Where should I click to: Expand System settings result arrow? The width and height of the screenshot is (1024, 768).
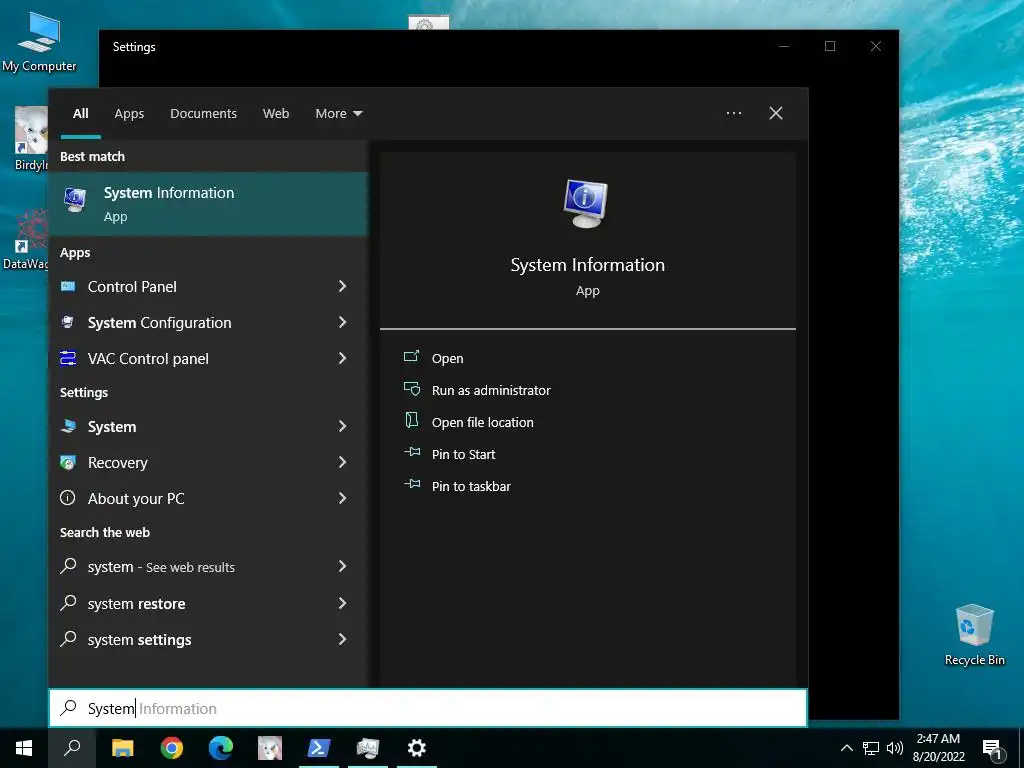click(342, 426)
